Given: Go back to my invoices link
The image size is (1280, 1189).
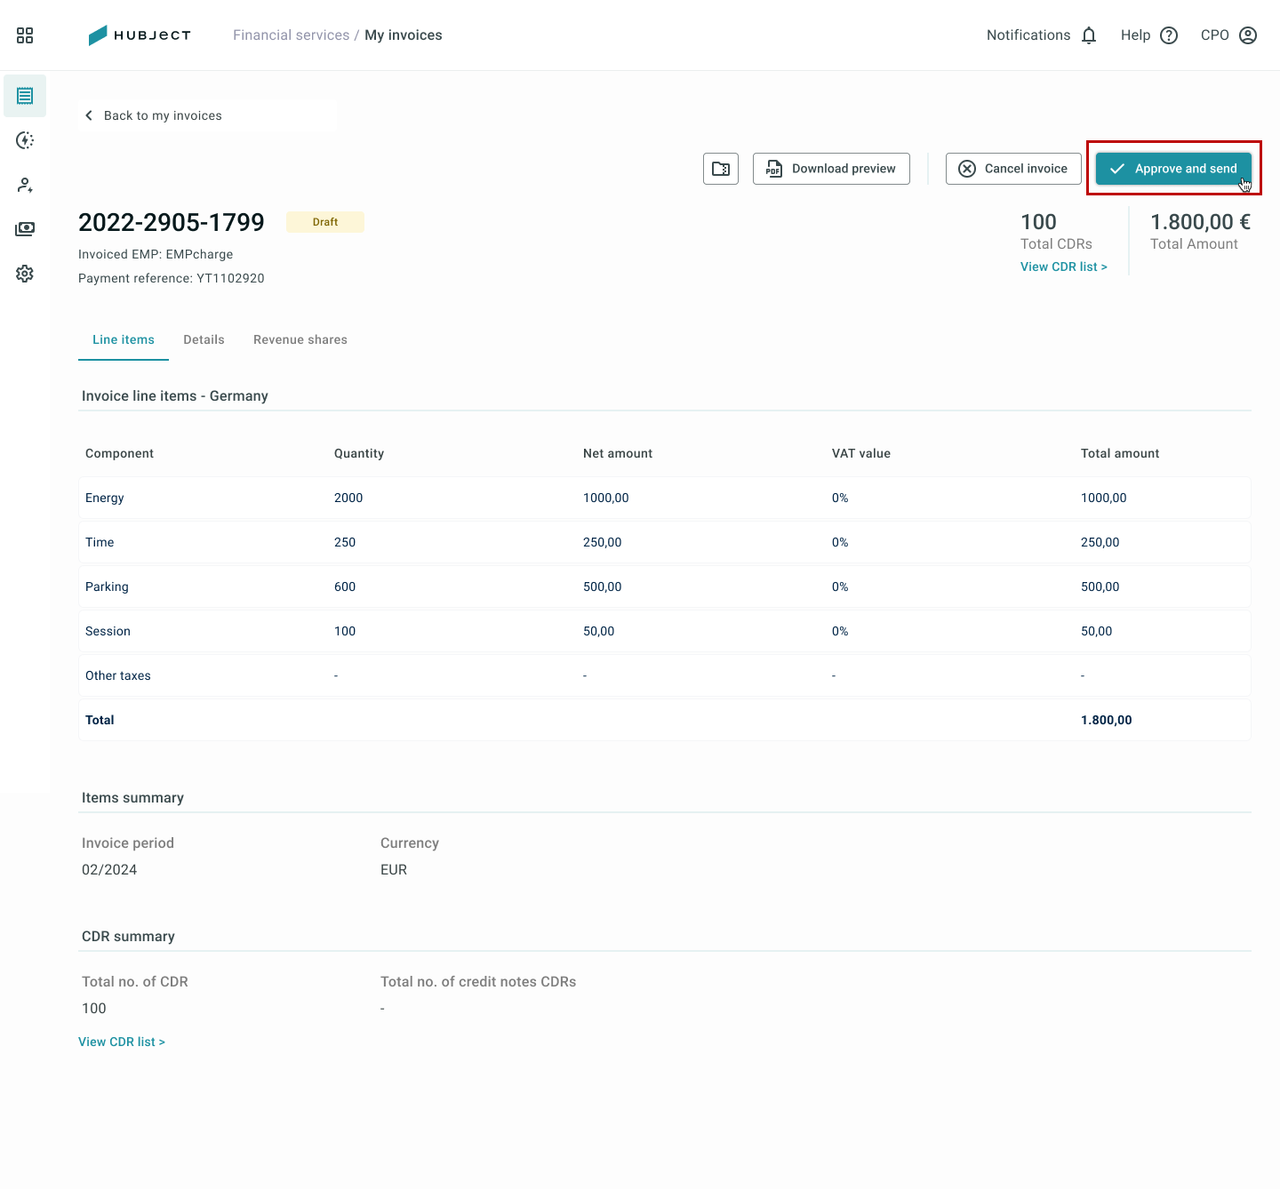Looking at the screenshot, I should (163, 116).
